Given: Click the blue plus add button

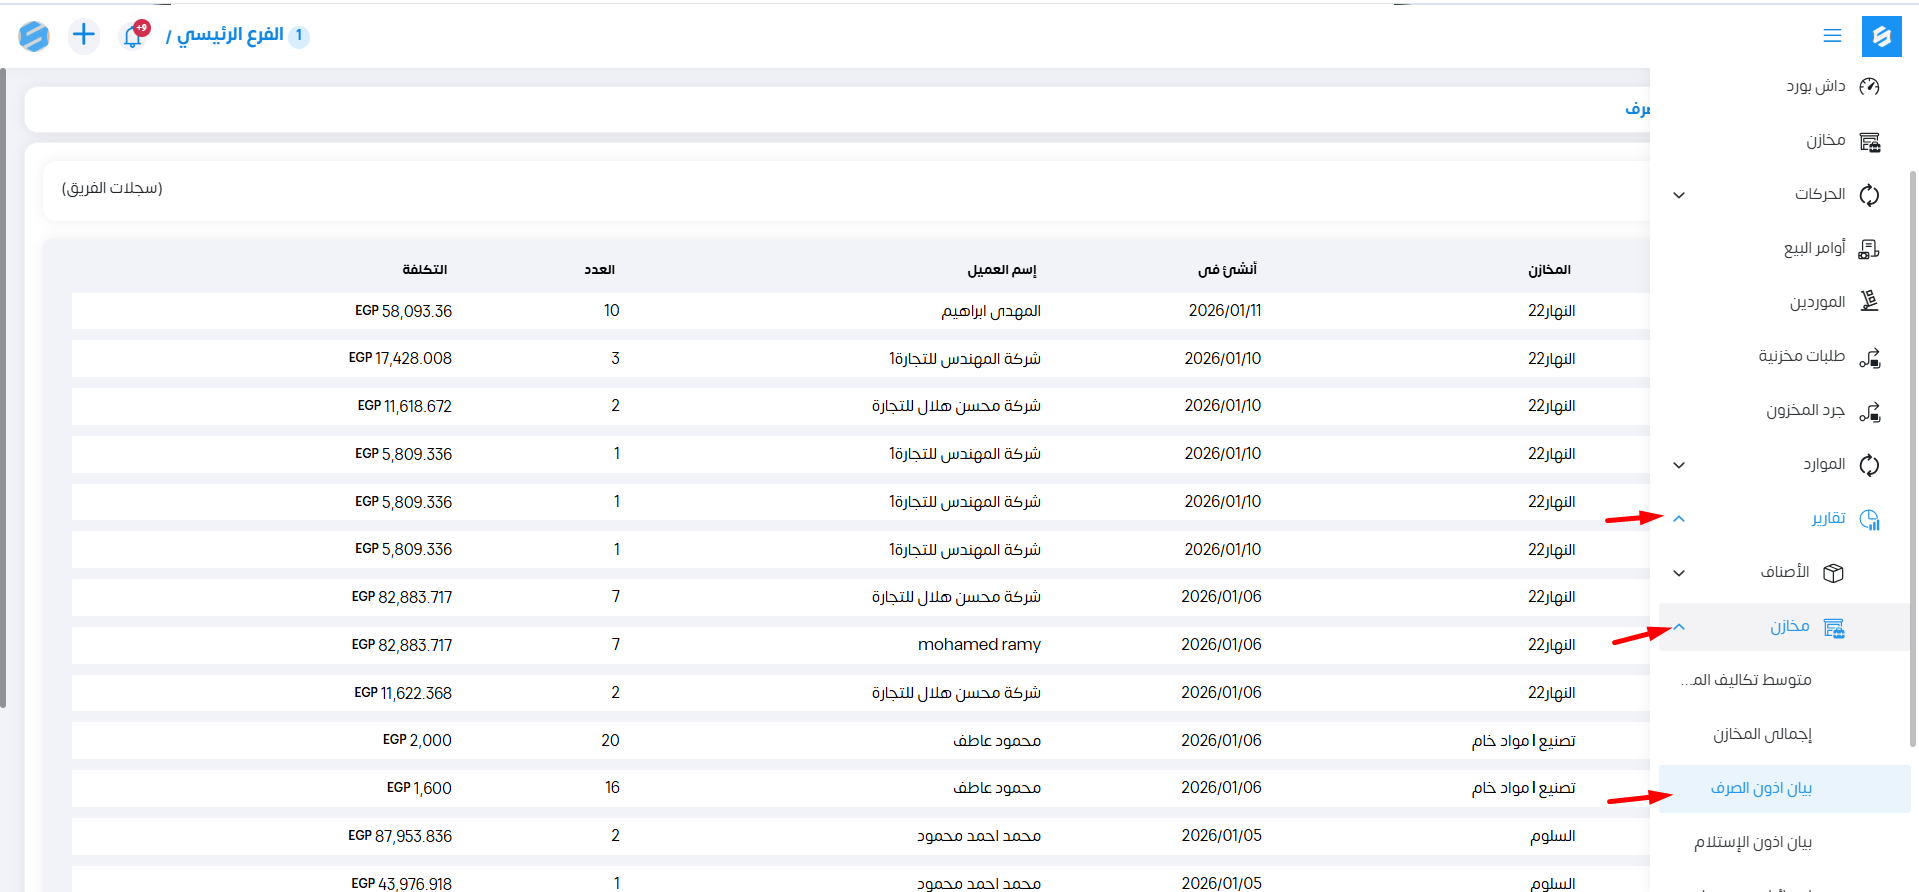Looking at the screenshot, I should click(x=84, y=36).
